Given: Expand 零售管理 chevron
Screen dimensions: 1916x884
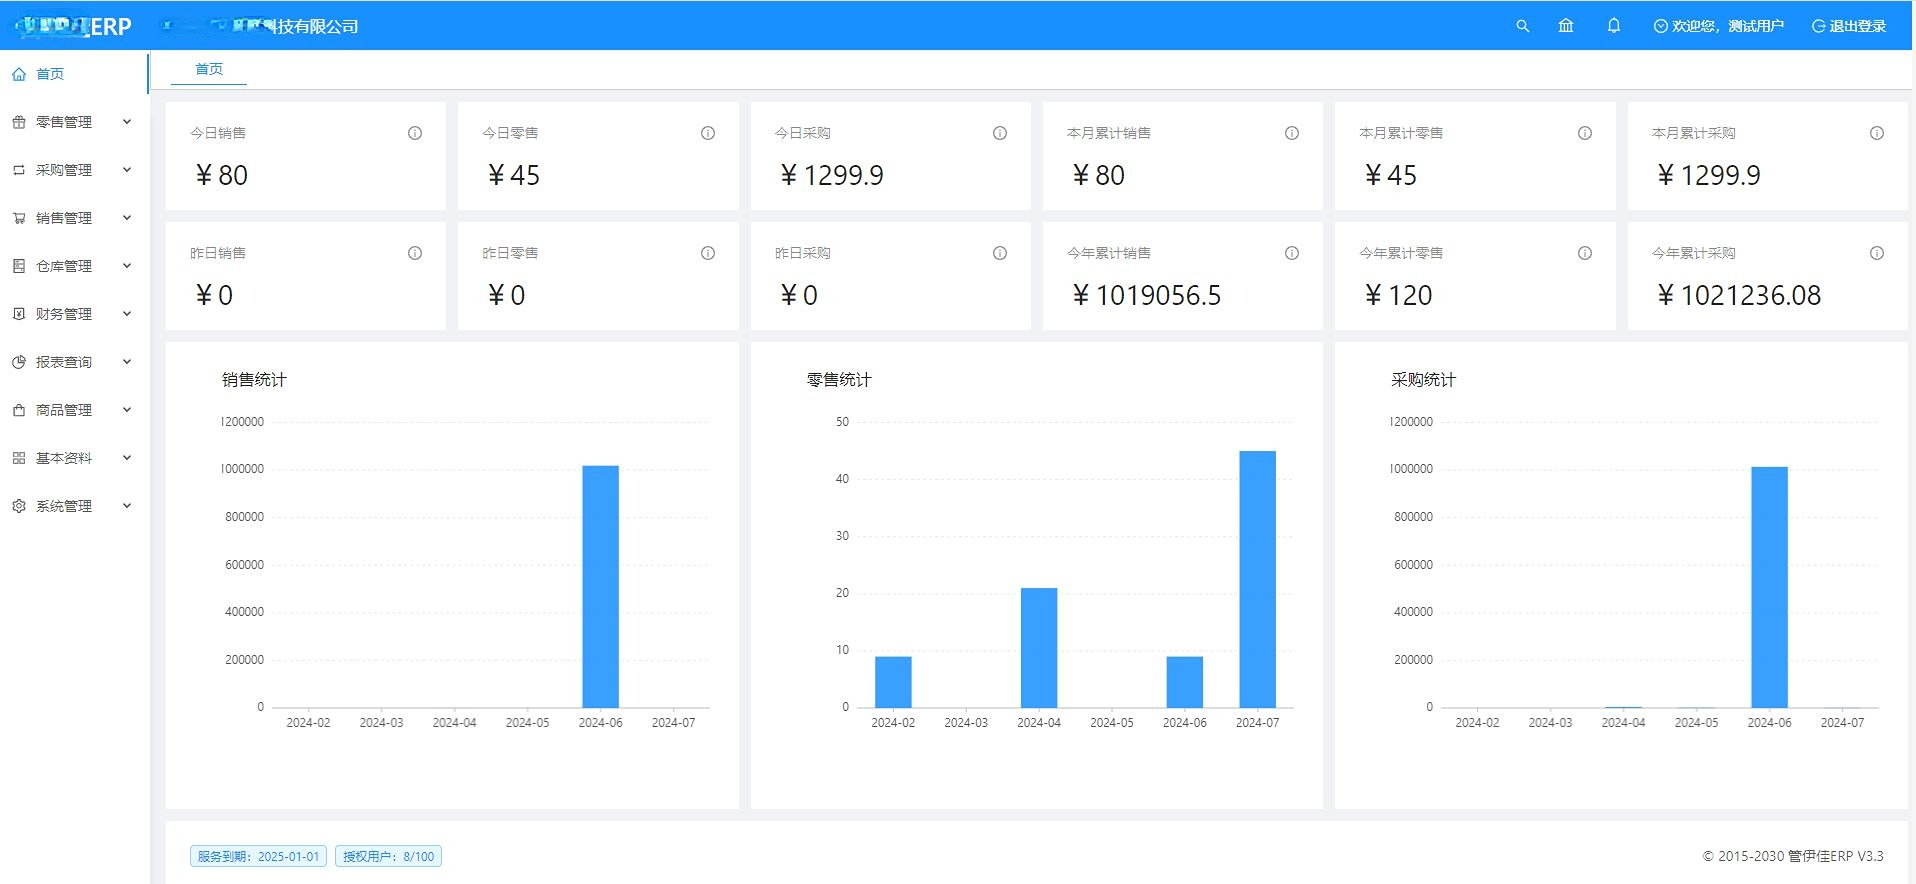Looking at the screenshot, I should point(127,122).
